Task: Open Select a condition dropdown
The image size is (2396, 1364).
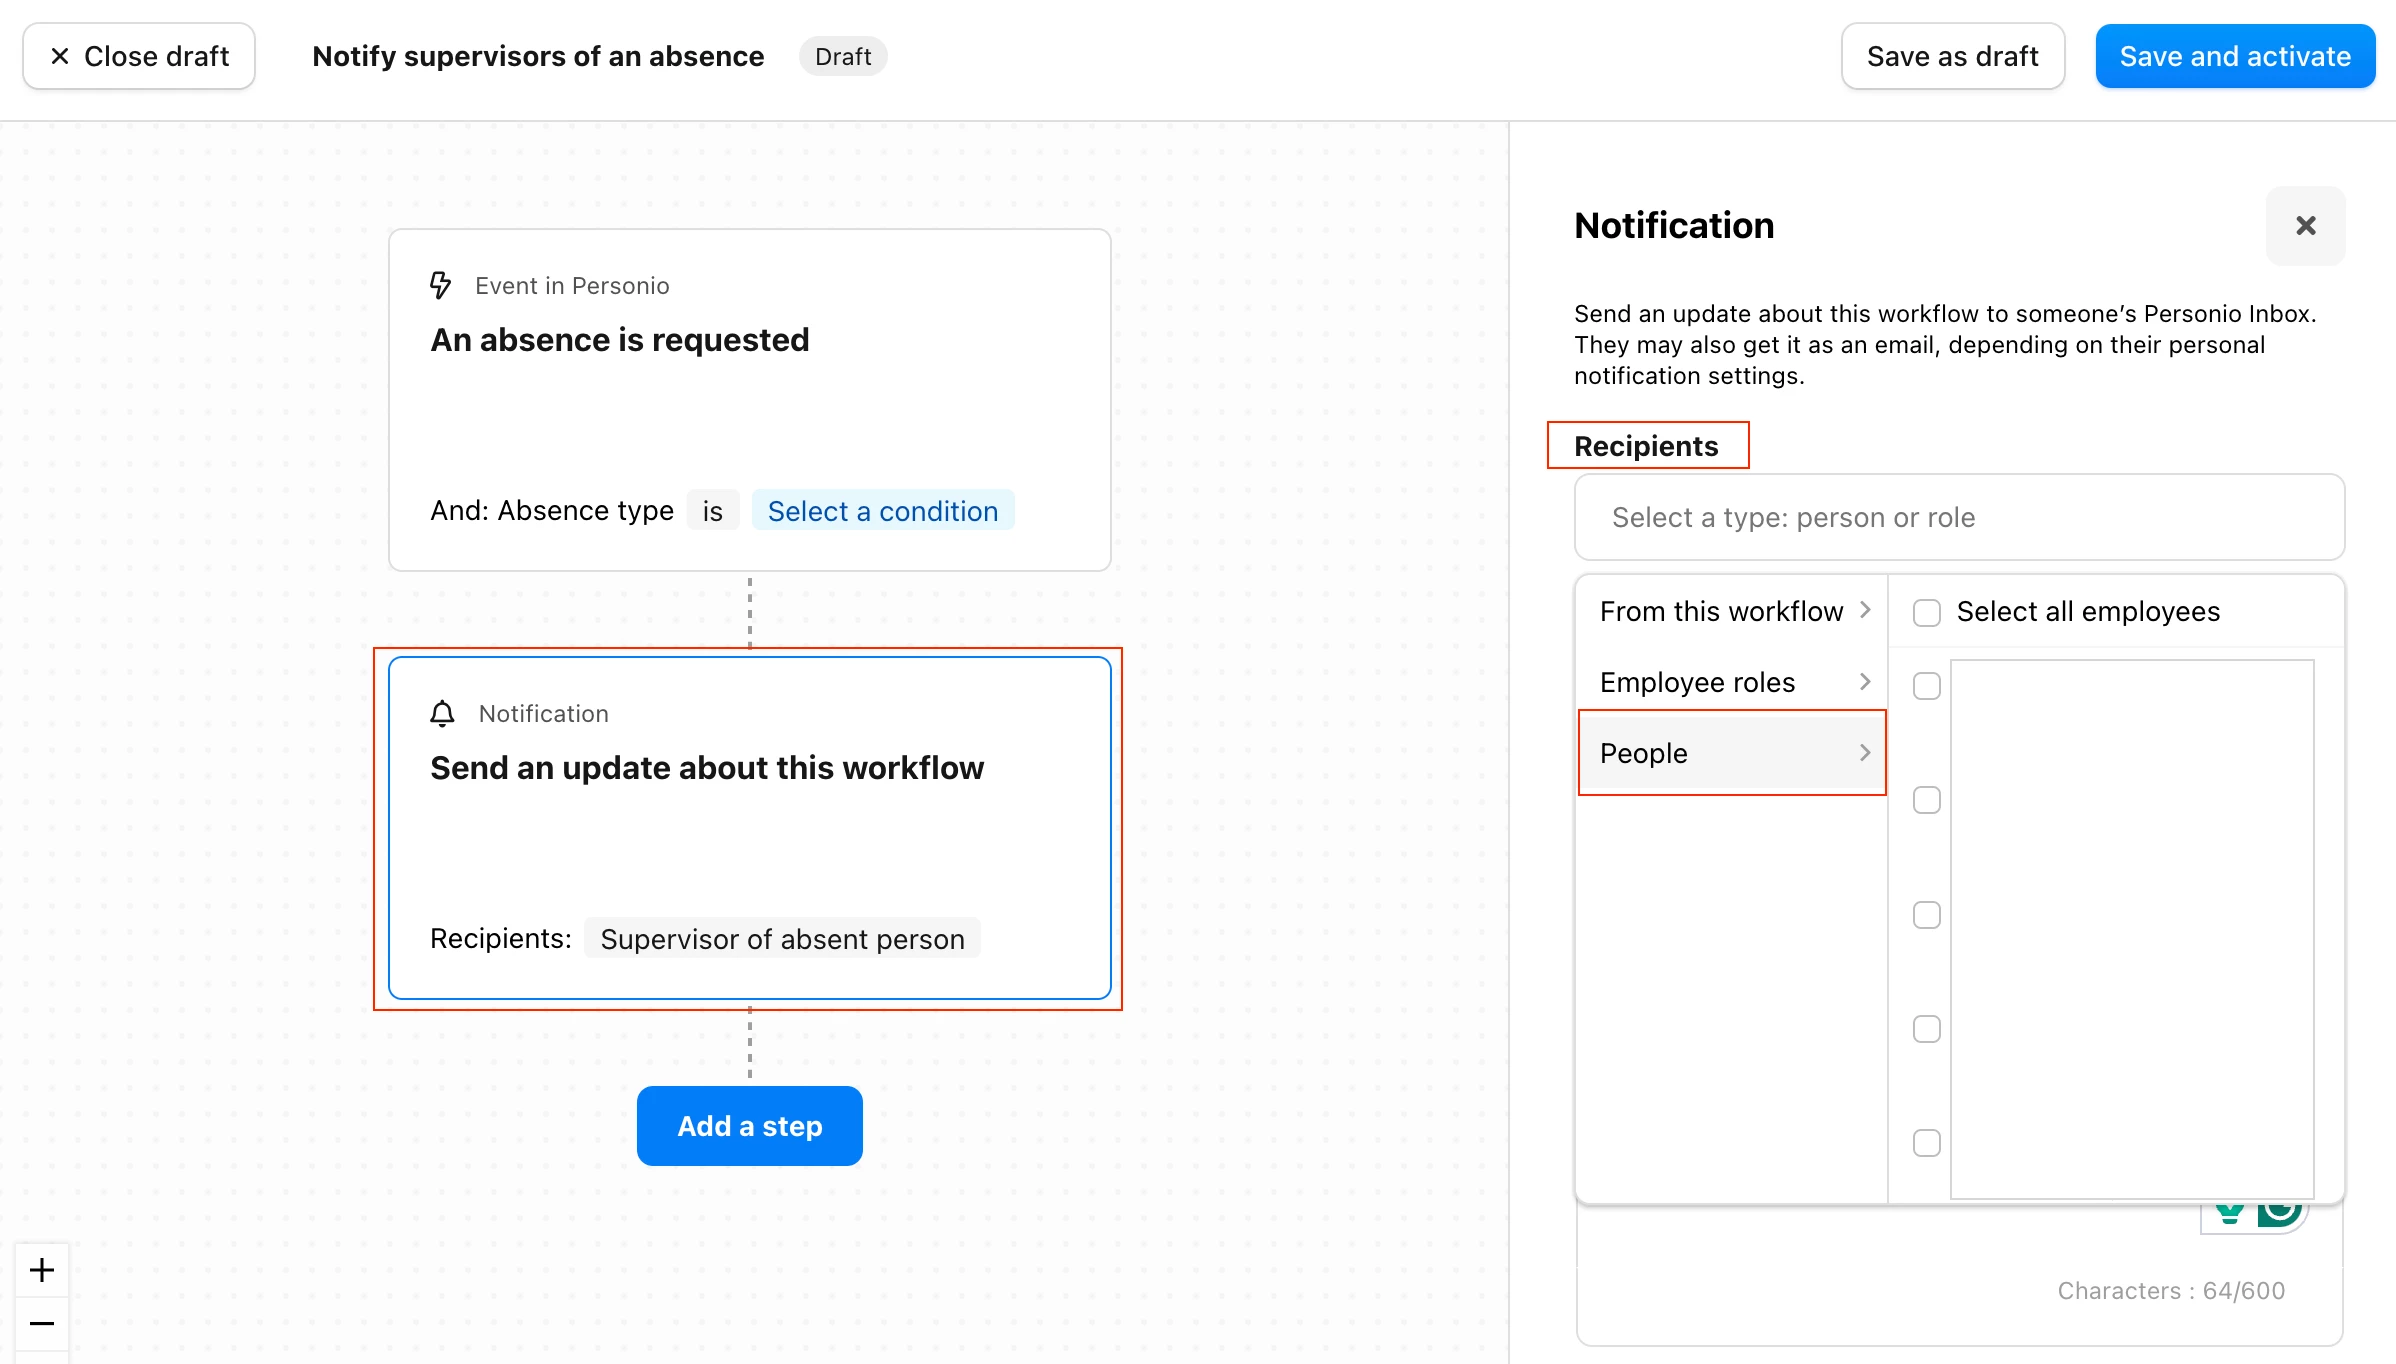Action: [x=883, y=511]
